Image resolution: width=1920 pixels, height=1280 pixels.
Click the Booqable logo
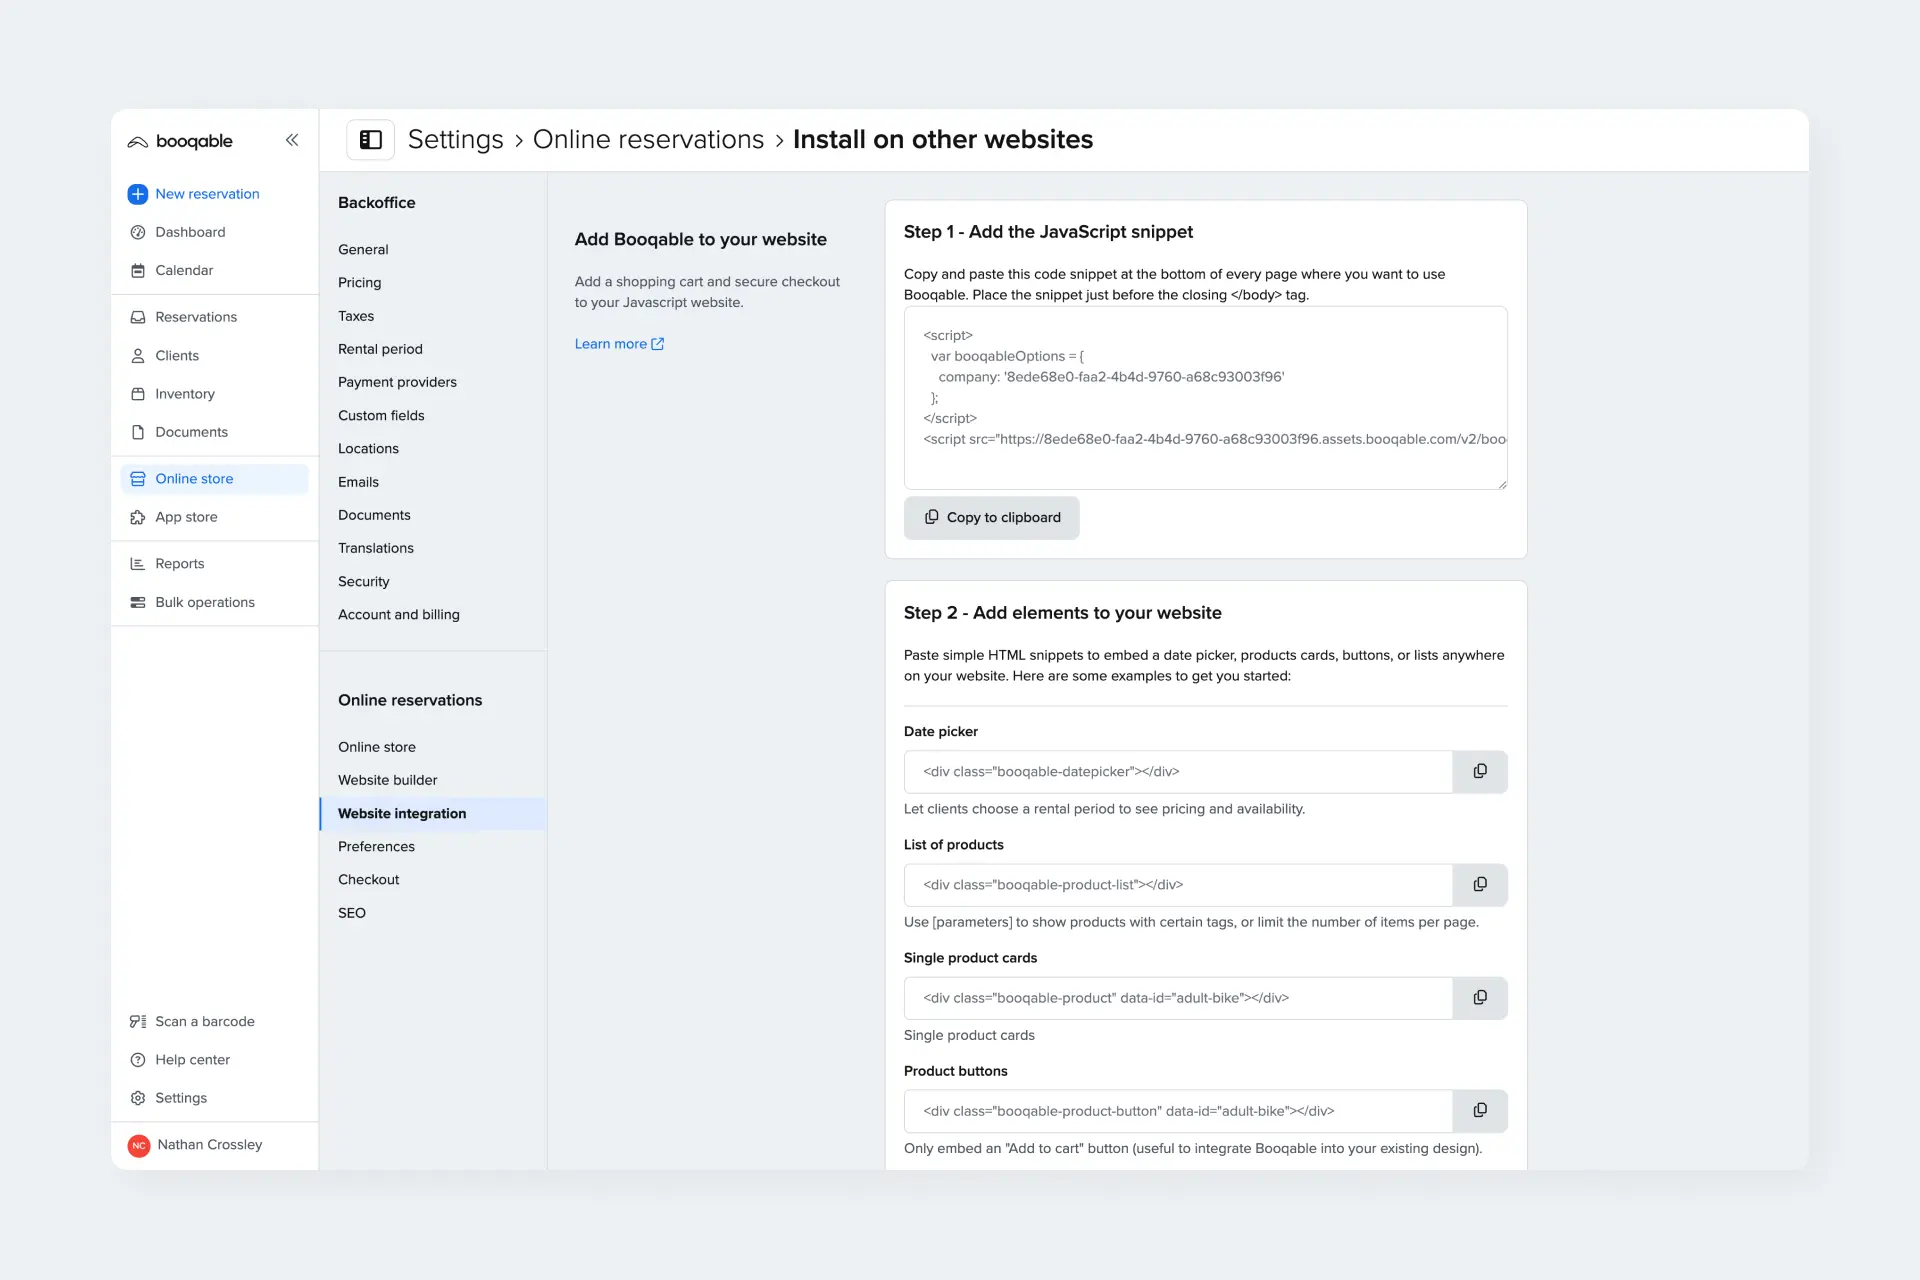click(180, 141)
